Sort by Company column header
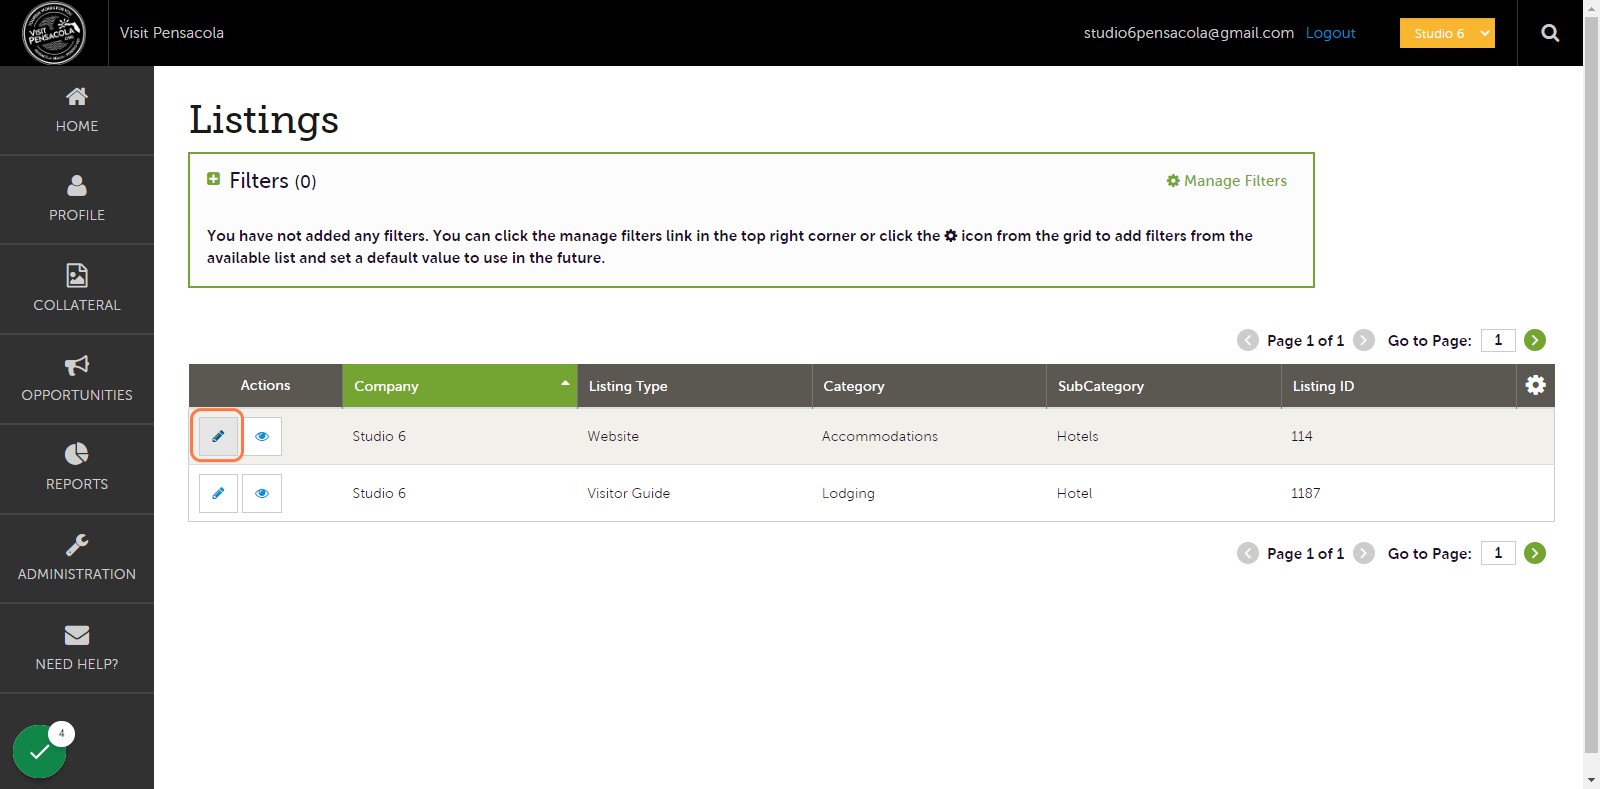The width and height of the screenshot is (1600, 789). pyautogui.click(x=459, y=386)
